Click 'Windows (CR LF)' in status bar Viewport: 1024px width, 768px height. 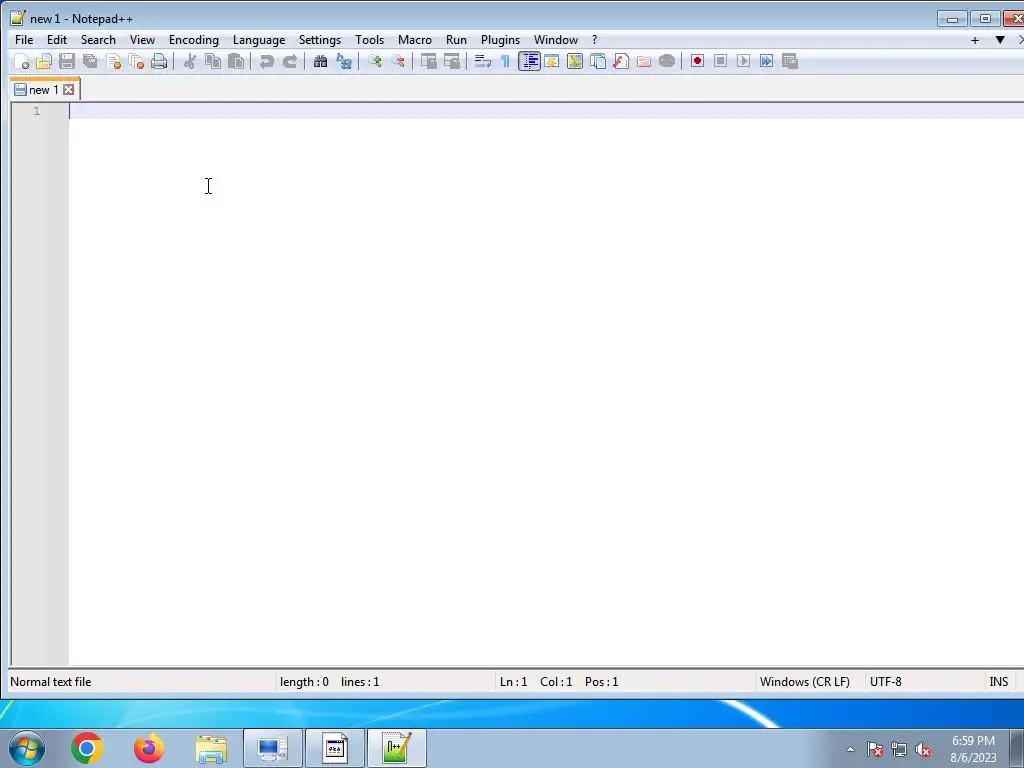pyautogui.click(x=805, y=682)
